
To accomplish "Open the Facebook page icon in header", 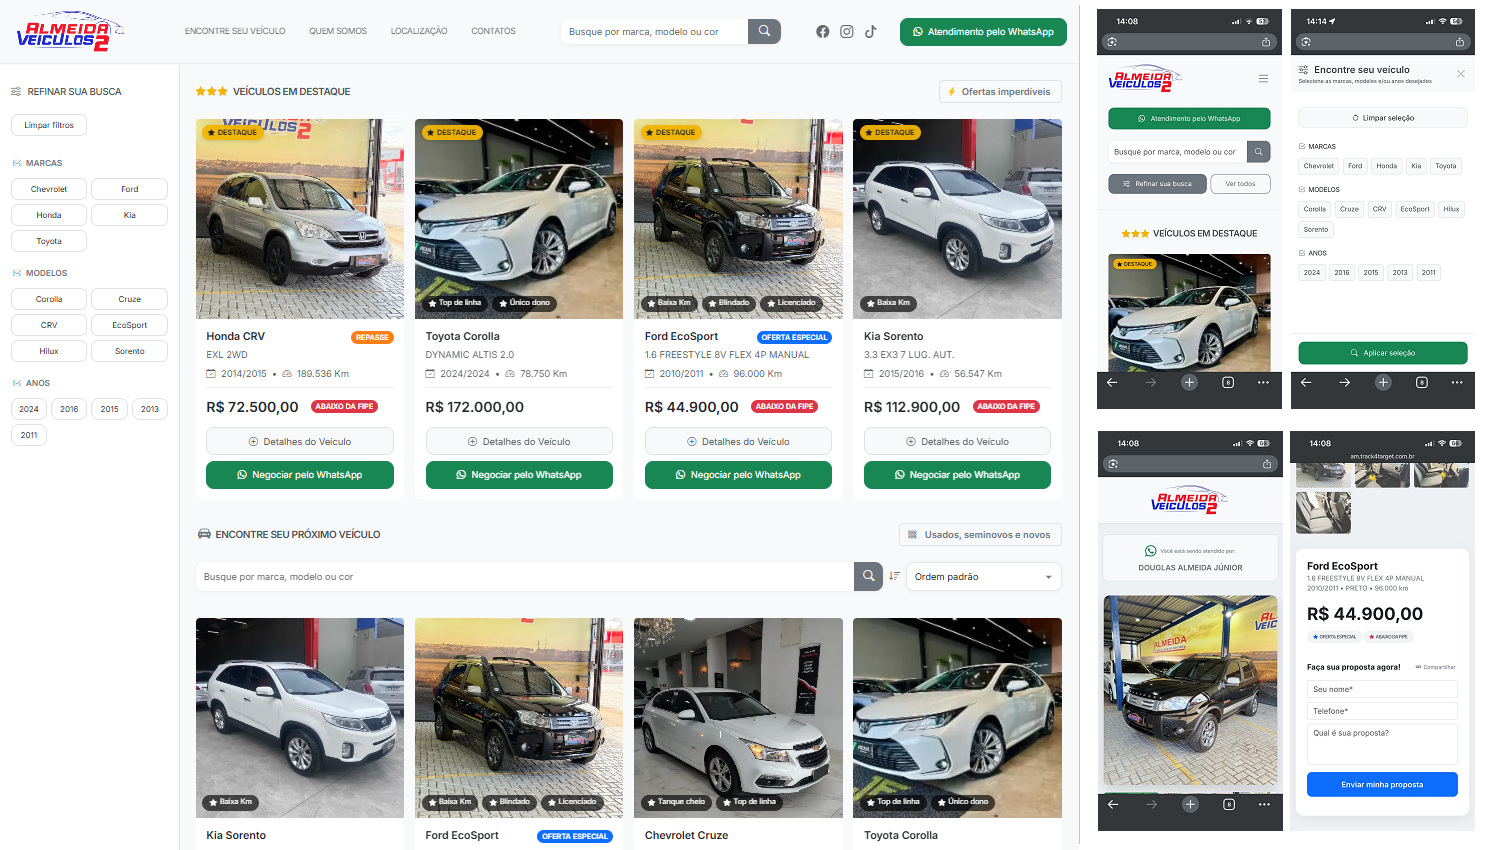I will [x=822, y=32].
